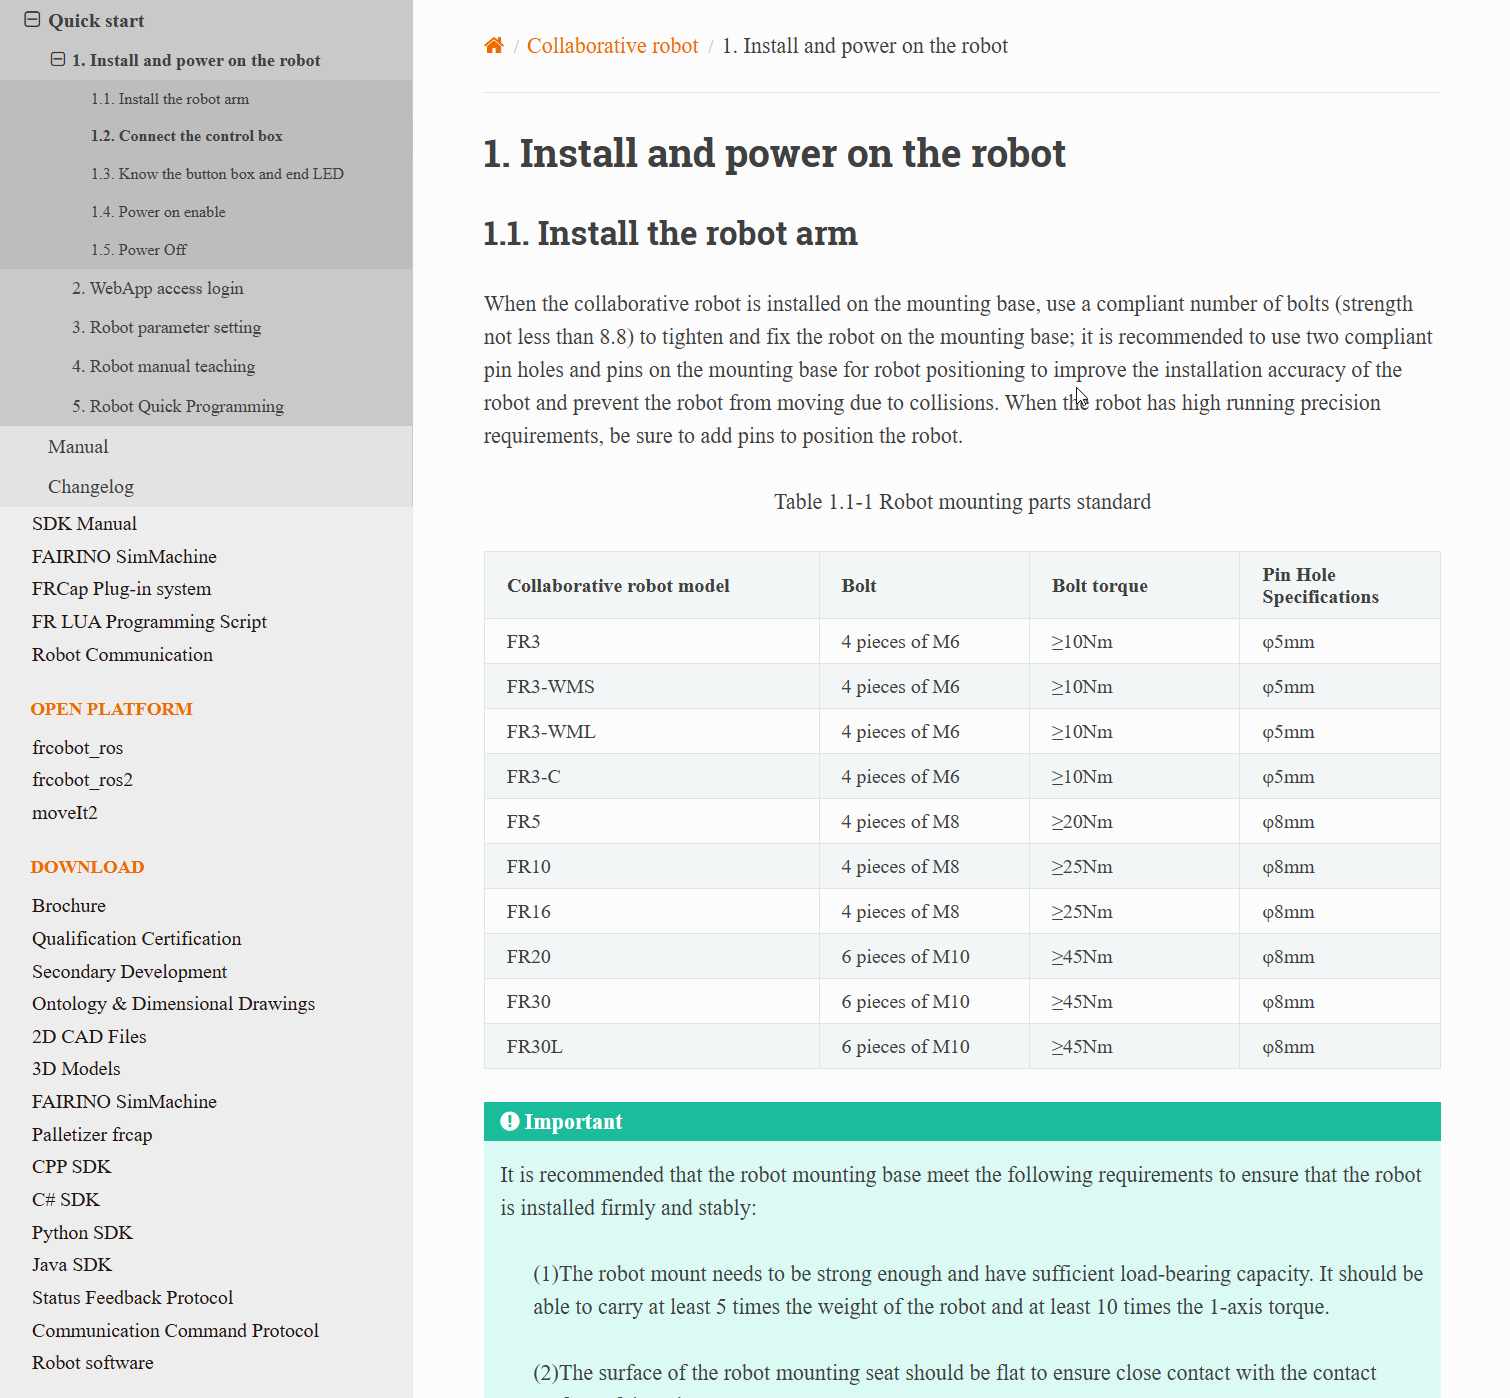Open the Collaborative robot breadcrumb link
Screen dimensions: 1510x1398
[612, 46]
